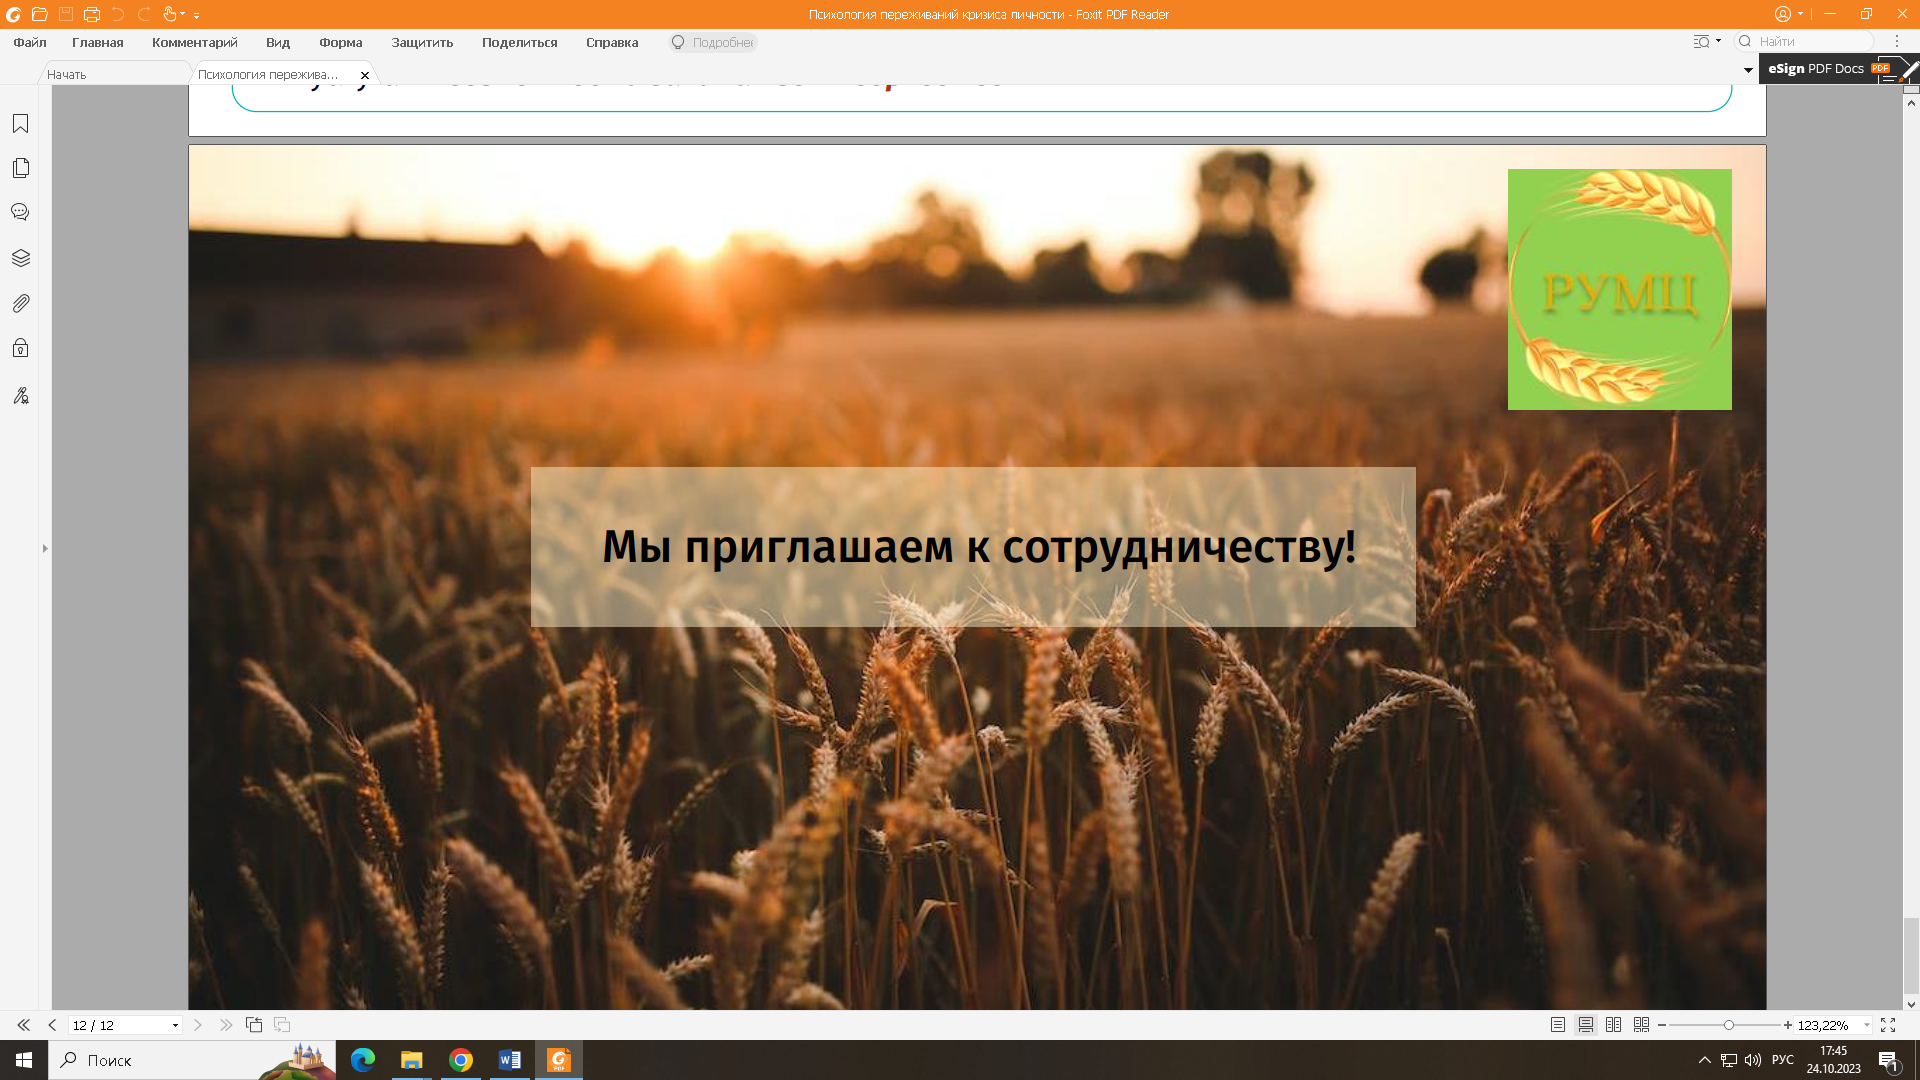Image resolution: width=1920 pixels, height=1080 pixels.
Task: Open the Форма ribbon tab
Action: [x=341, y=42]
